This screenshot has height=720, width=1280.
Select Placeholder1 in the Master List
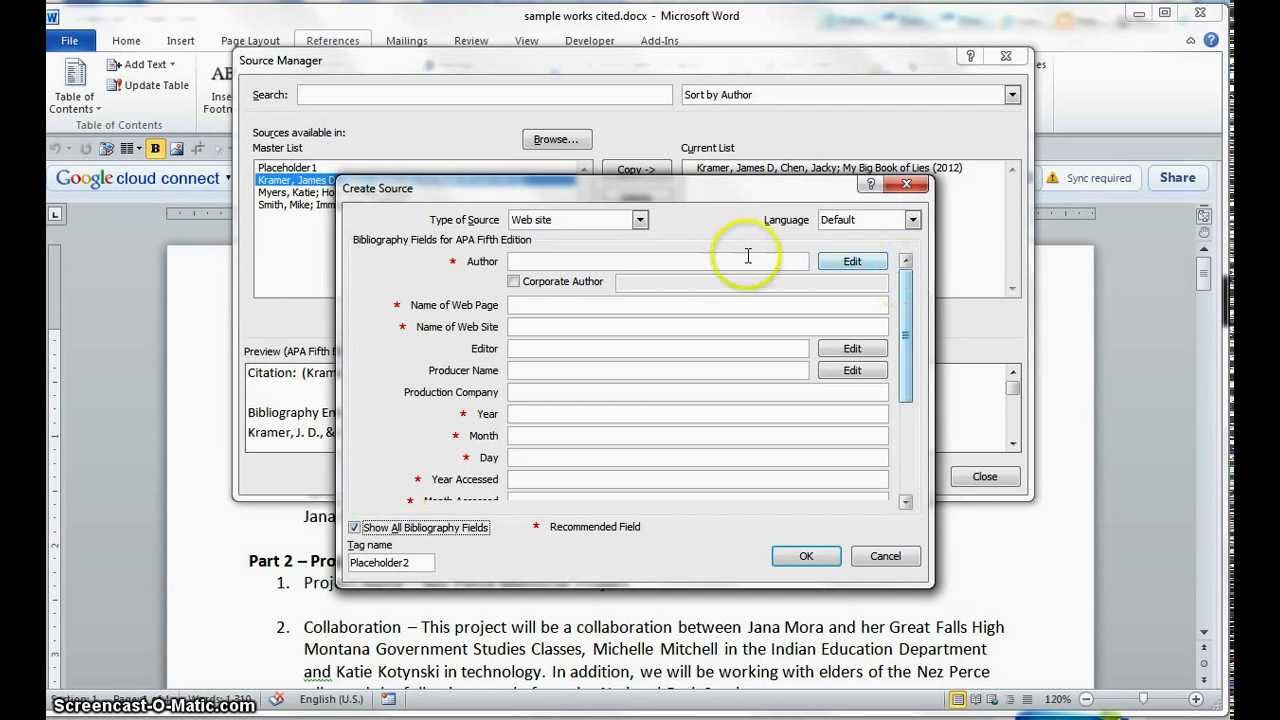(287, 168)
